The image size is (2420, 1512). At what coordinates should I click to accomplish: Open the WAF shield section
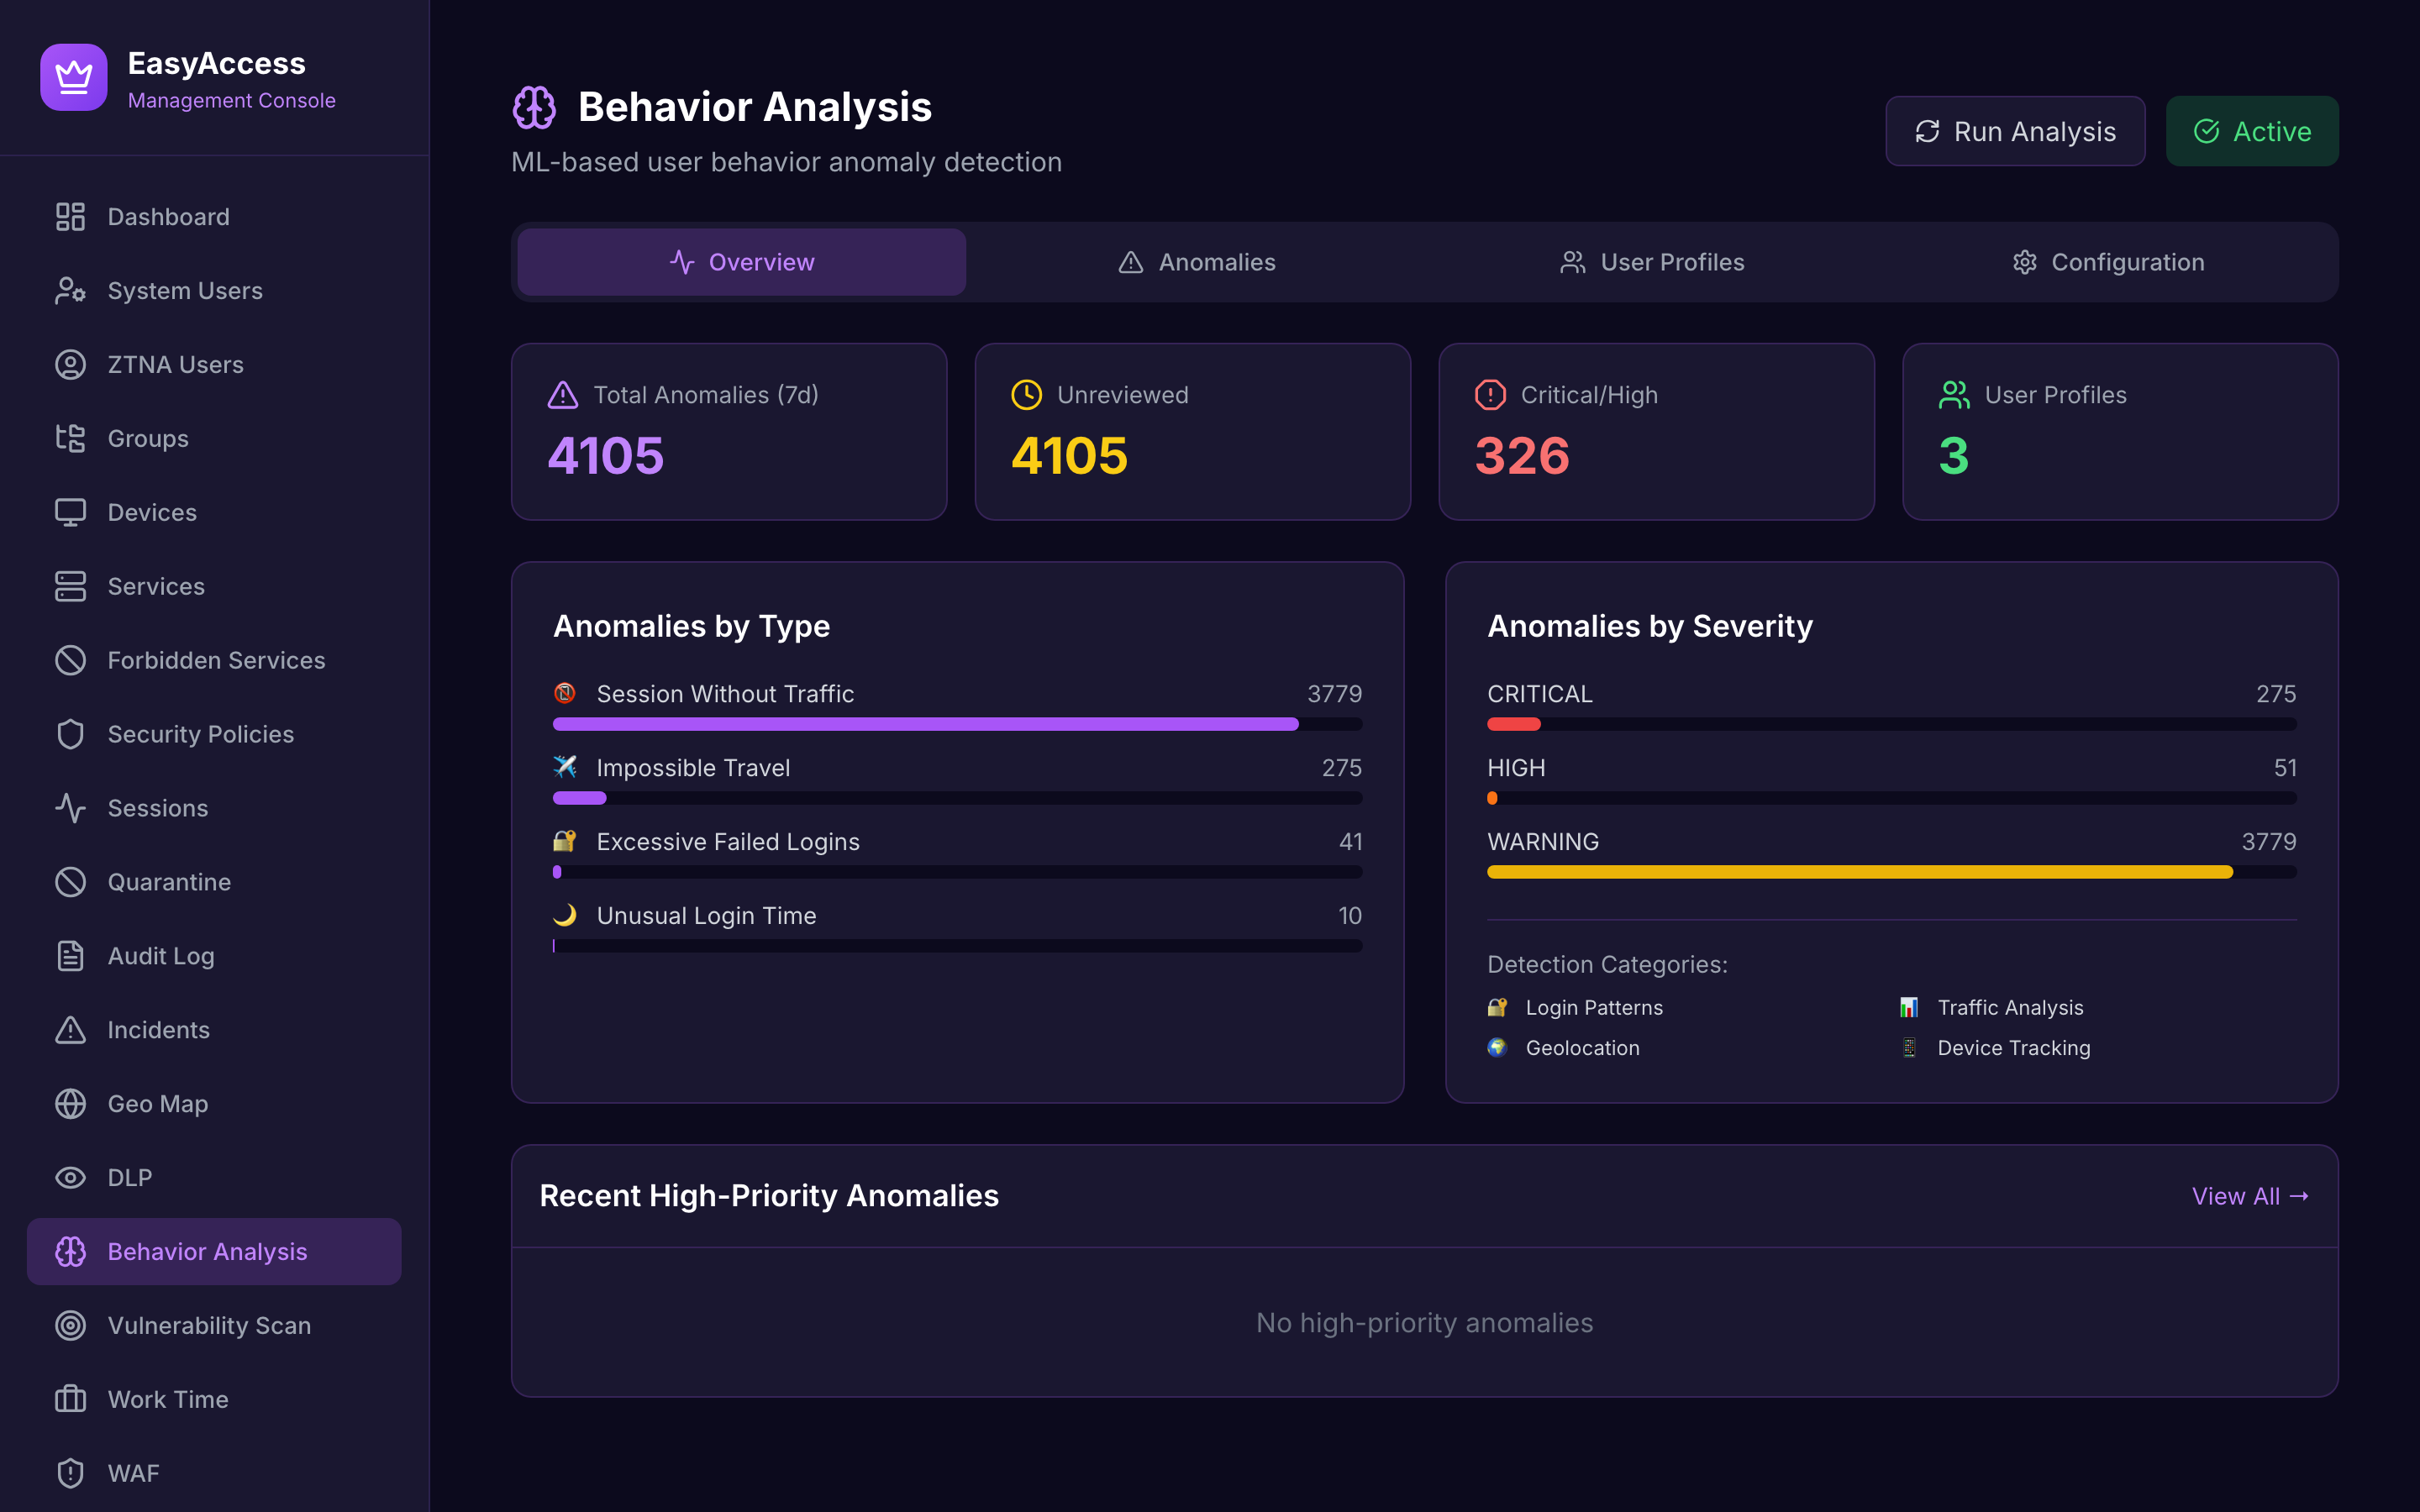click(x=70, y=1472)
